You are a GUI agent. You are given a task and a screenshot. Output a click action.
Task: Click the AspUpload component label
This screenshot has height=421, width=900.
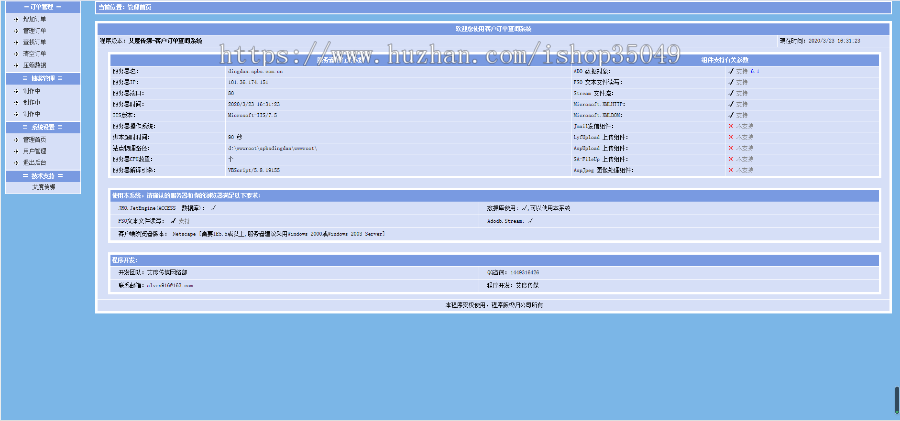click(x=600, y=148)
